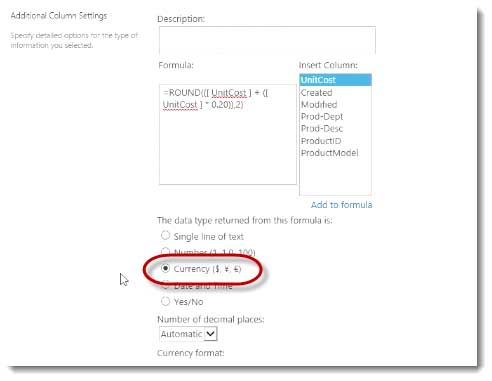Image resolution: width=492 pixels, height=381 pixels.
Task: Select ProductModel in Insert Column list
Action: [335, 153]
